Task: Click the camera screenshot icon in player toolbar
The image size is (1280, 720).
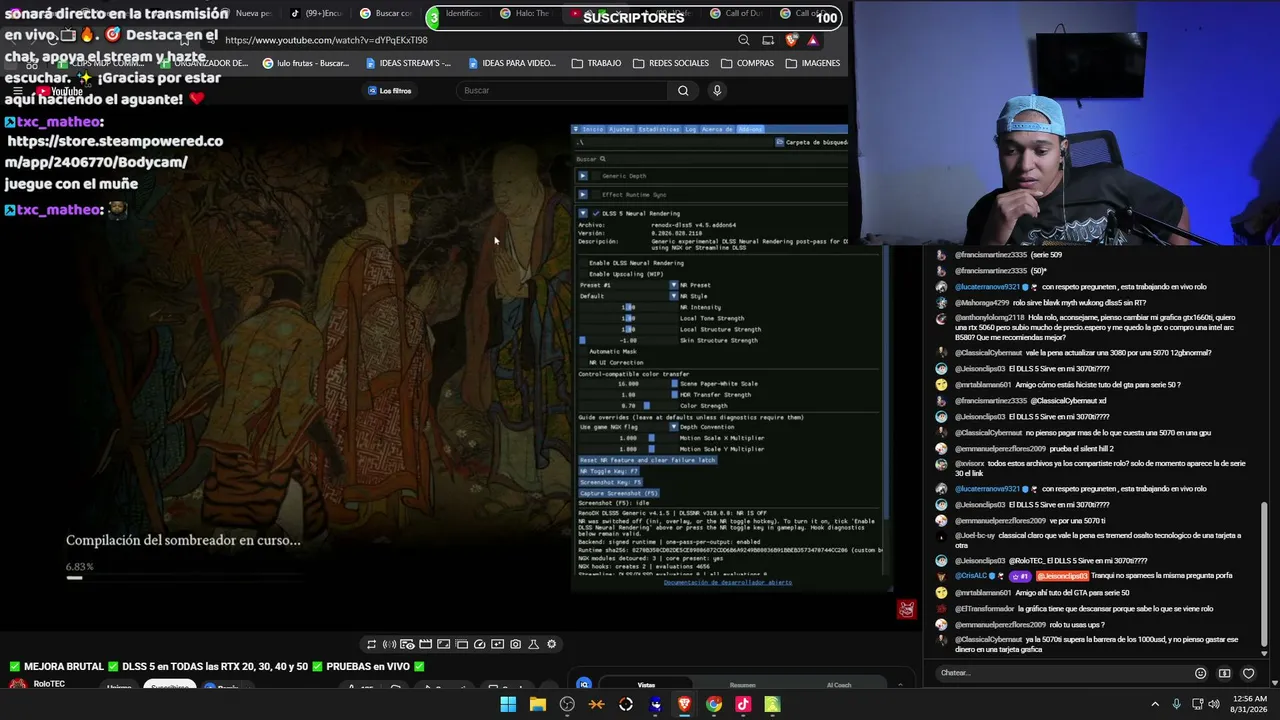Action: 516,645
